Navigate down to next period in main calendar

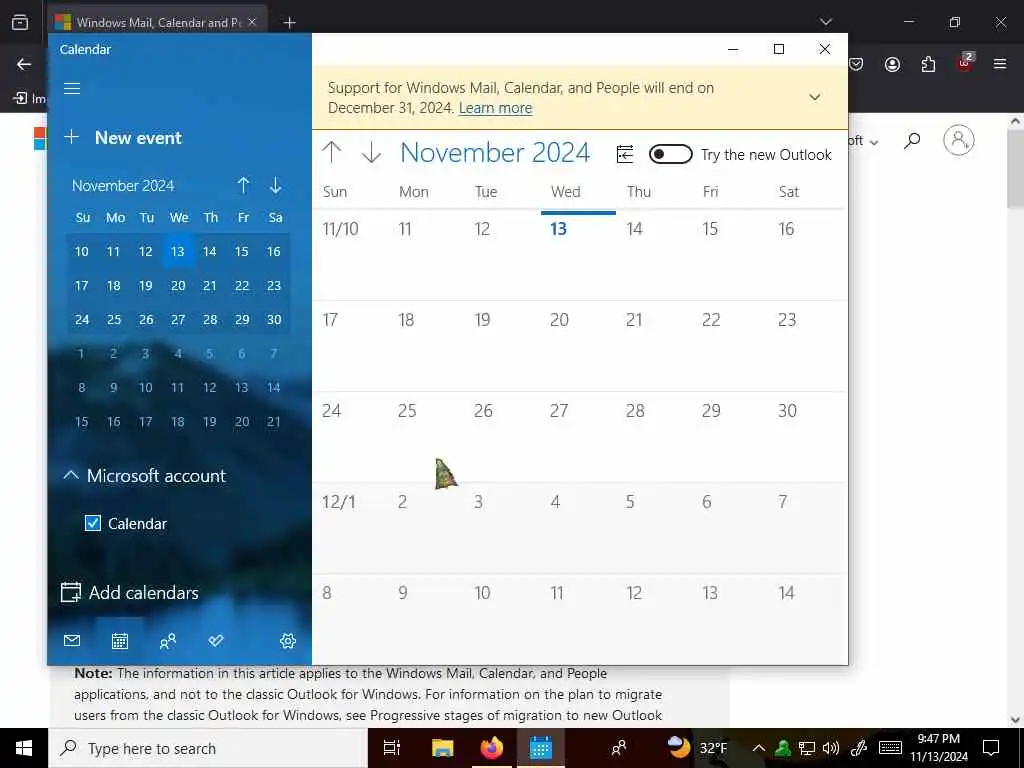coord(371,153)
